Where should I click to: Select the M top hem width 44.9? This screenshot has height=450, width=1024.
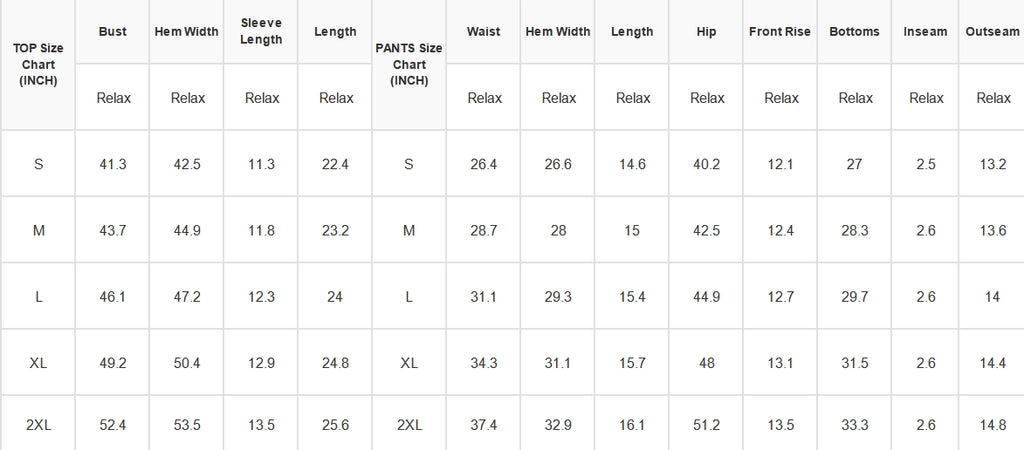[x=187, y=230]
